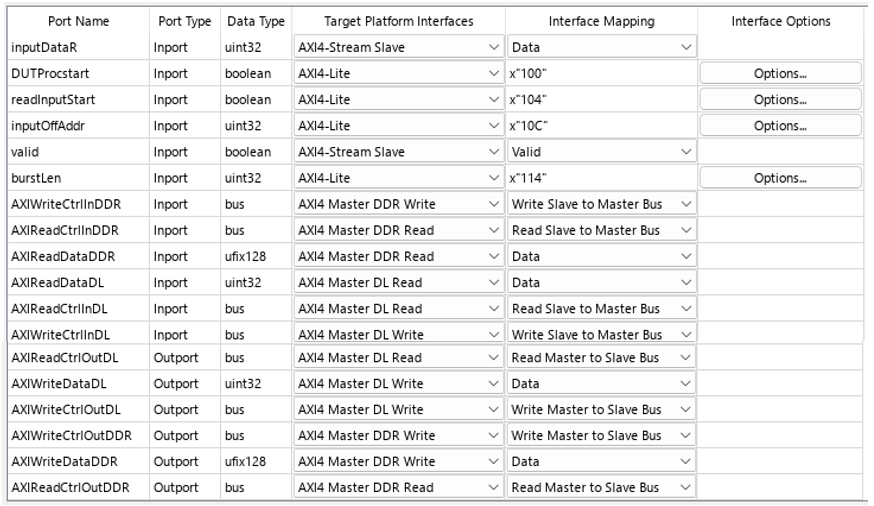Click Options button for burstLen row

(780, 178)
